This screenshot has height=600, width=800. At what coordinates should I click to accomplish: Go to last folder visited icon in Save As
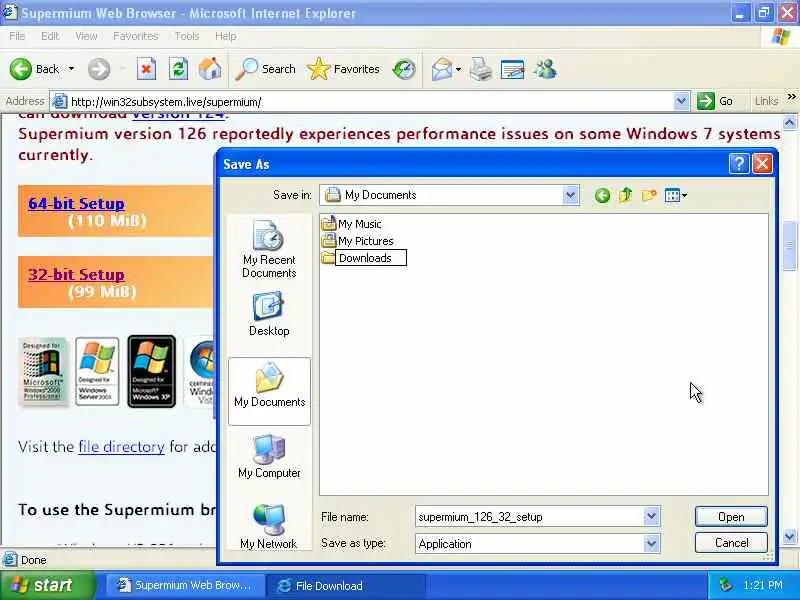pos(602,195)
